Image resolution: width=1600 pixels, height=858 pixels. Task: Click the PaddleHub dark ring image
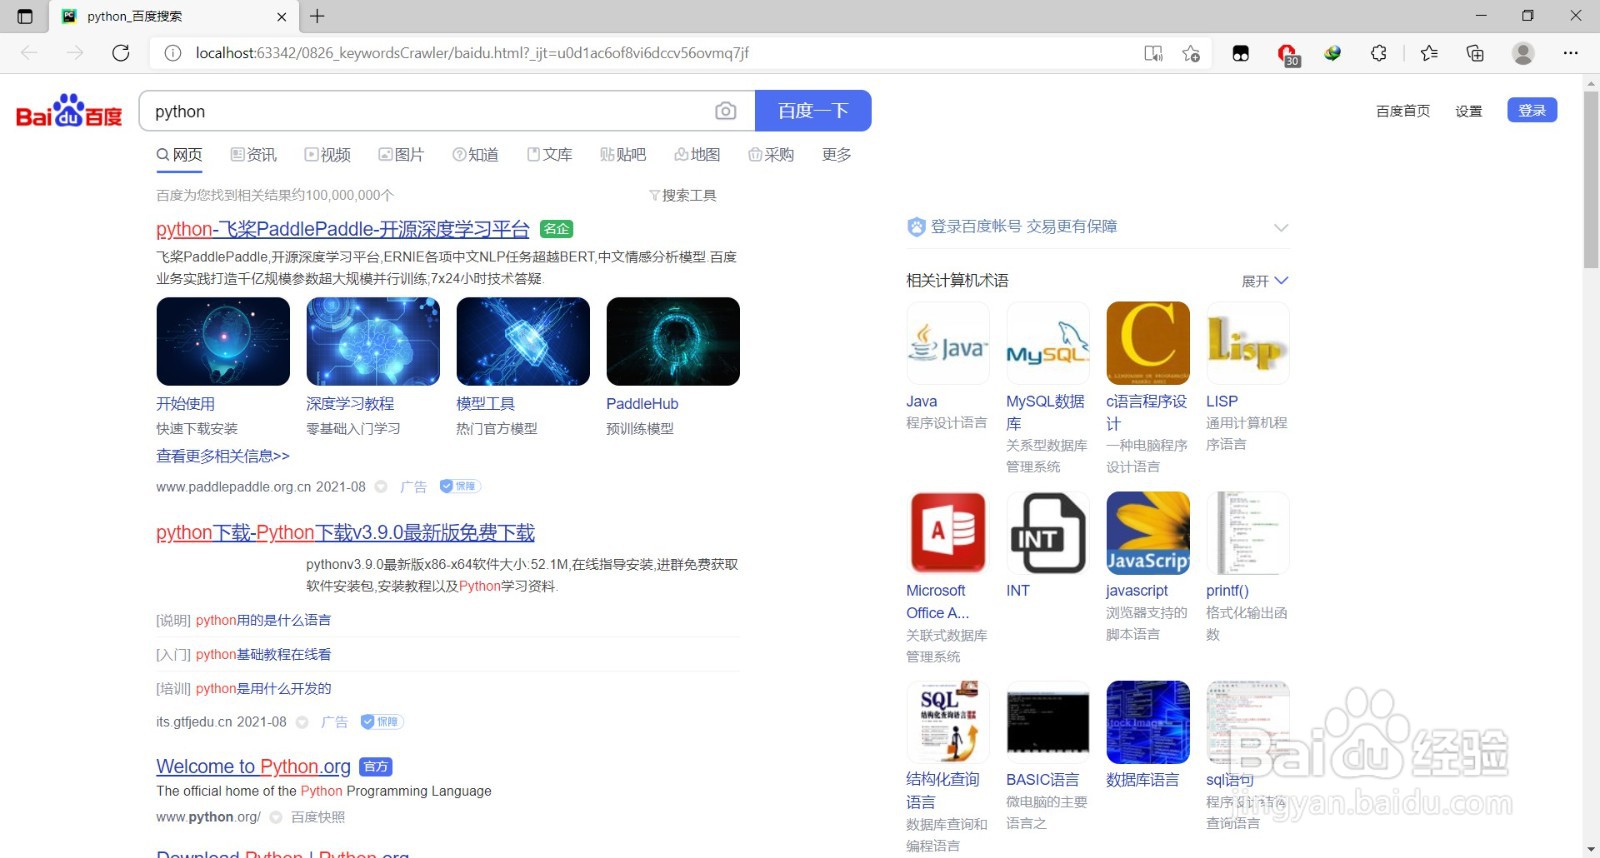coord(673,341)
